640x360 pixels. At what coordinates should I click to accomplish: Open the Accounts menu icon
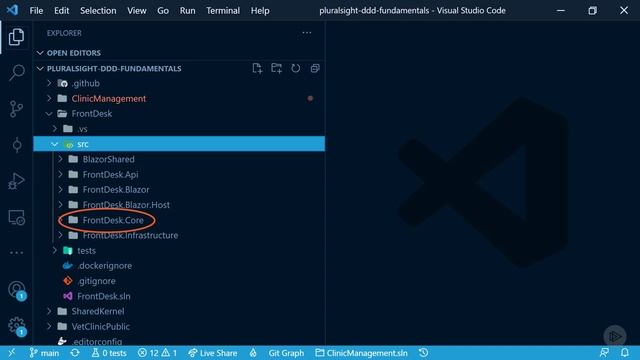coord(17,290)
